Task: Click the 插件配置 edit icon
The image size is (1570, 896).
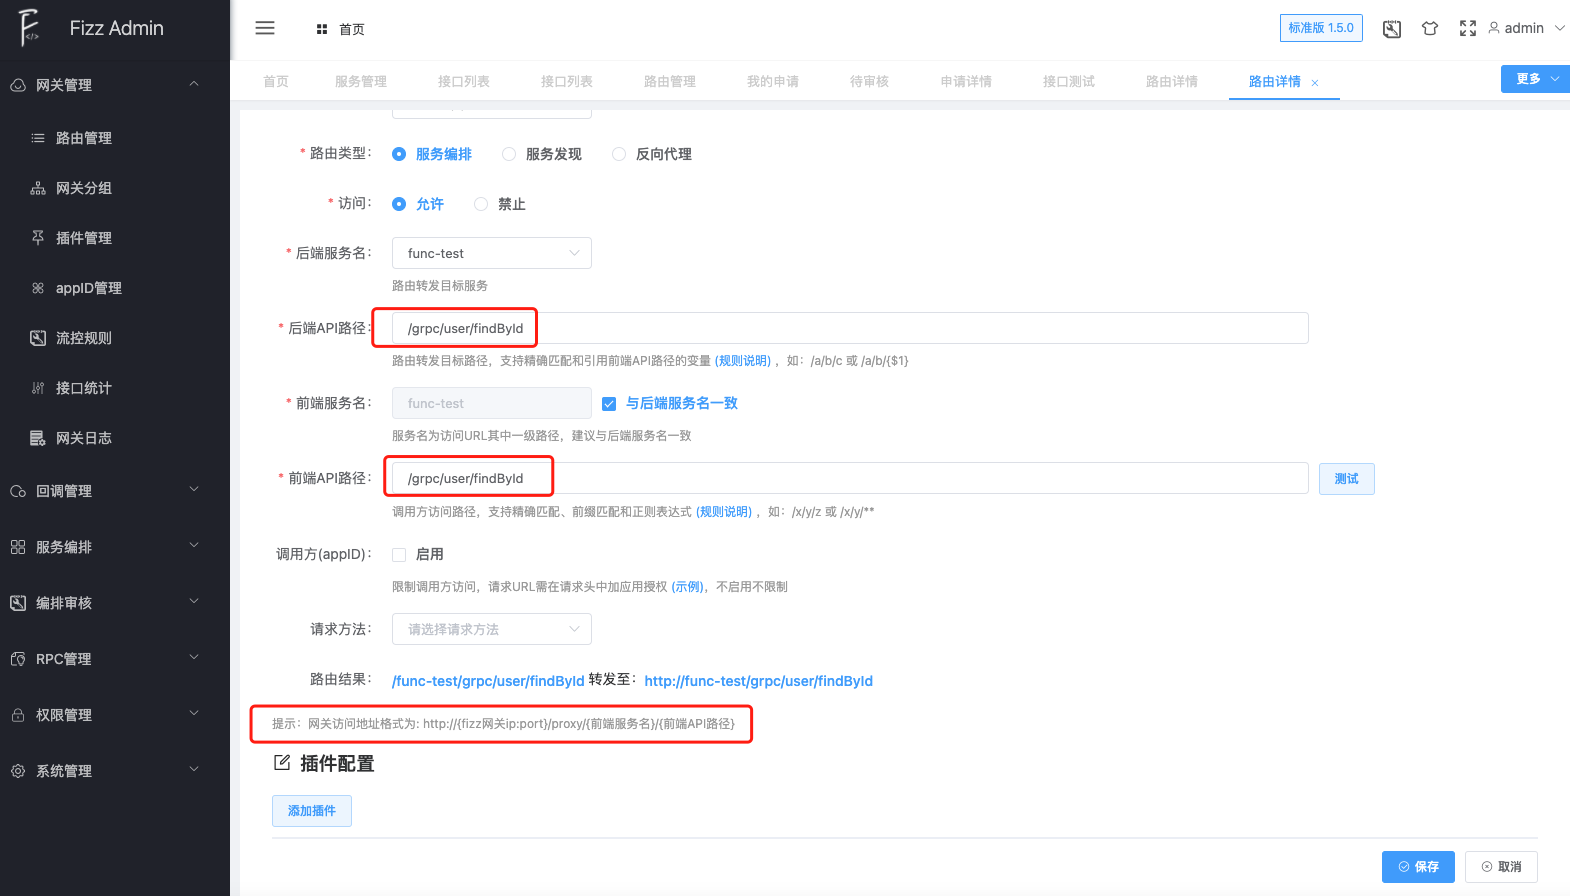Action: click(x=282, y=763)
